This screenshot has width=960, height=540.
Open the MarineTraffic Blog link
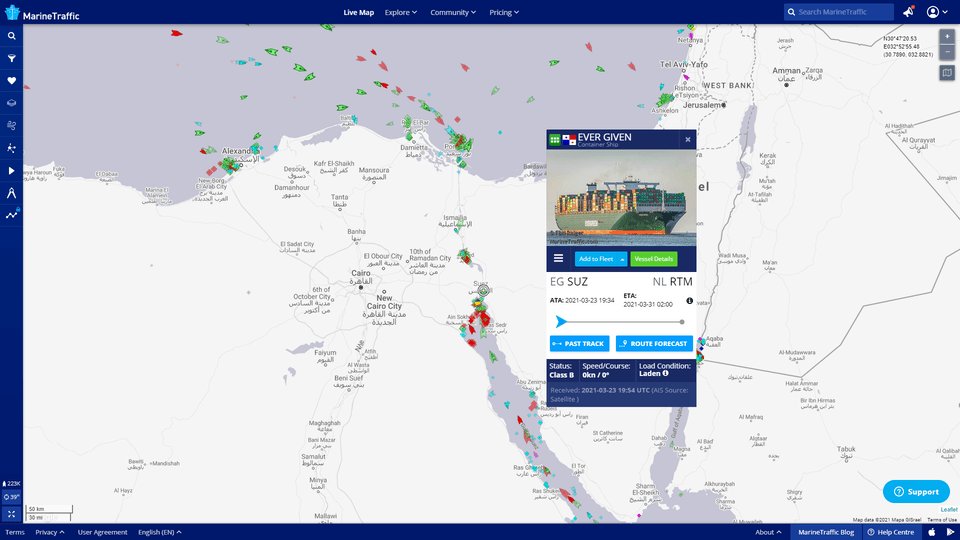pos(826,532)
